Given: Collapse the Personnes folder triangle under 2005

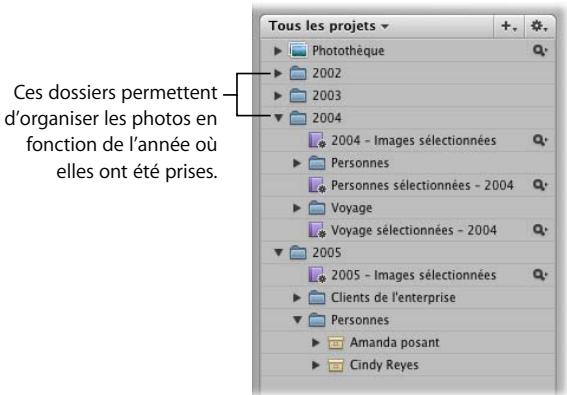Looking at the screenshot, I should (x=297, y=320).
